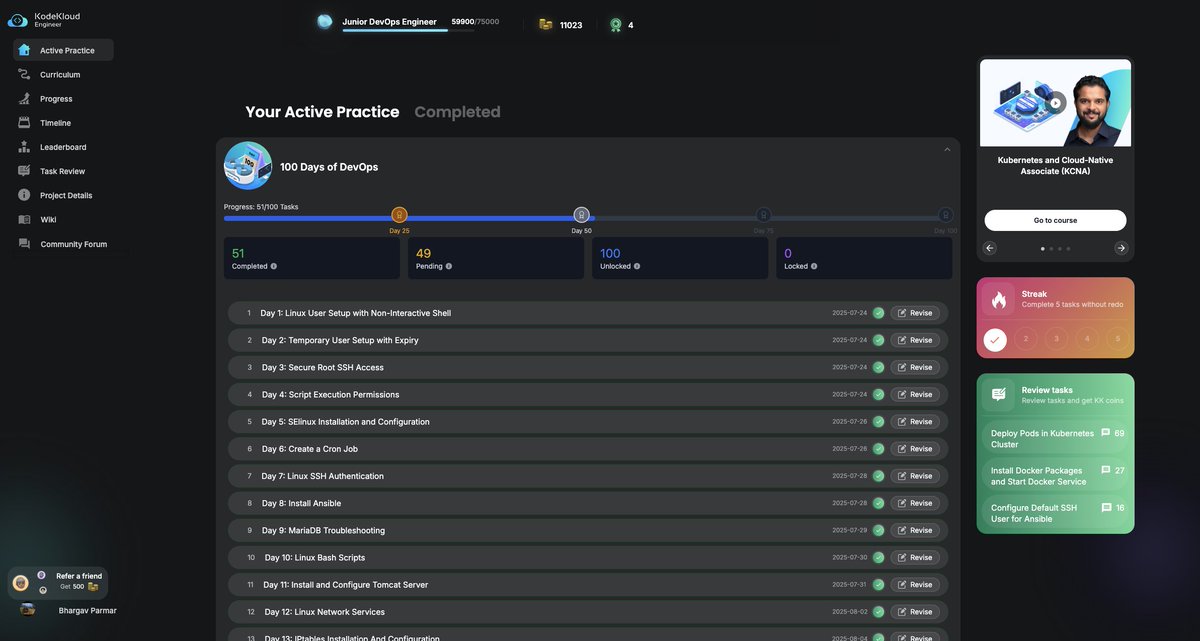Toggle completion status for Day 5 SELinux task
Viewport: 1200px width, 641px height.
click(x=877, y=421)
